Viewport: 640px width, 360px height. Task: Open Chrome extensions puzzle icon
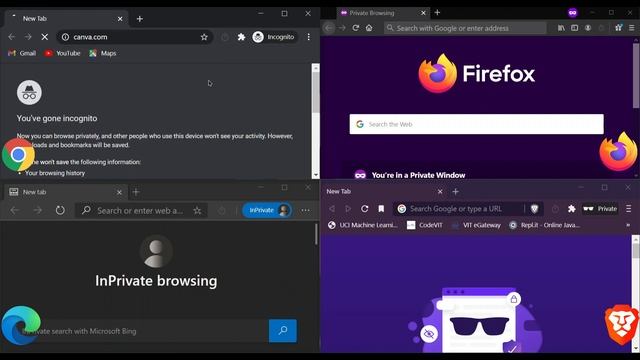[x=241, y=37]
